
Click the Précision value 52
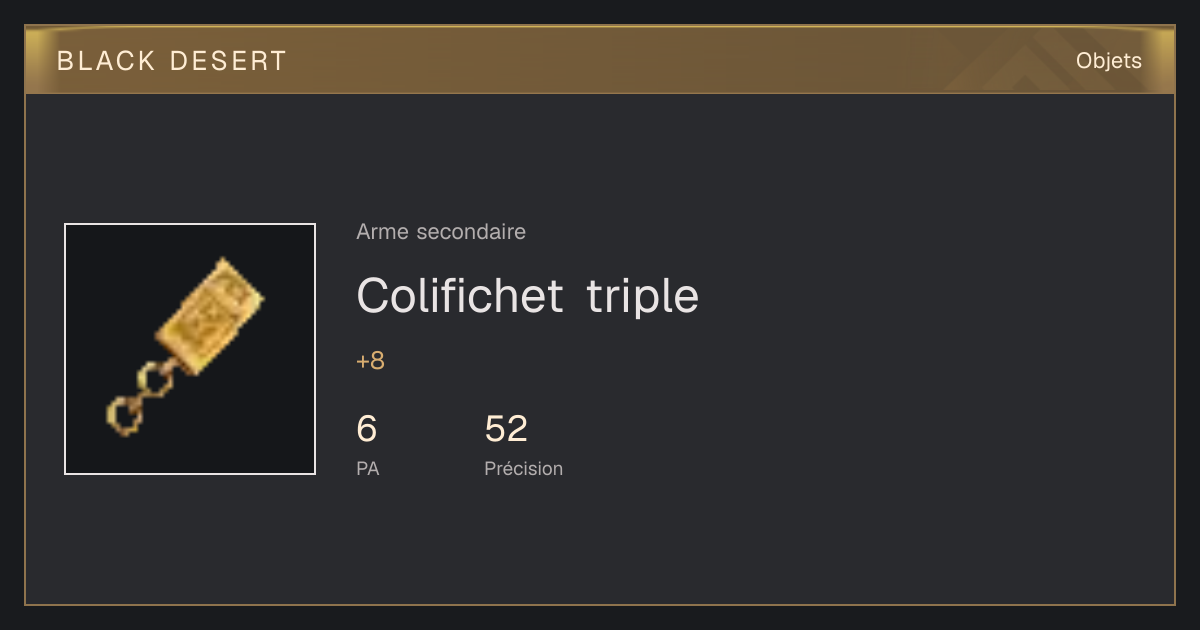coord(506,429)
